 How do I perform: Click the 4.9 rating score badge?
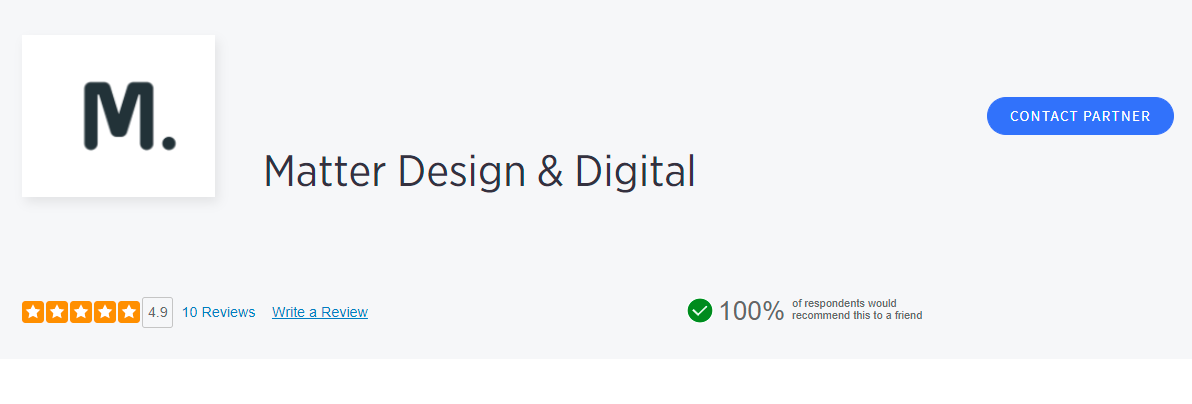(157, 312)
